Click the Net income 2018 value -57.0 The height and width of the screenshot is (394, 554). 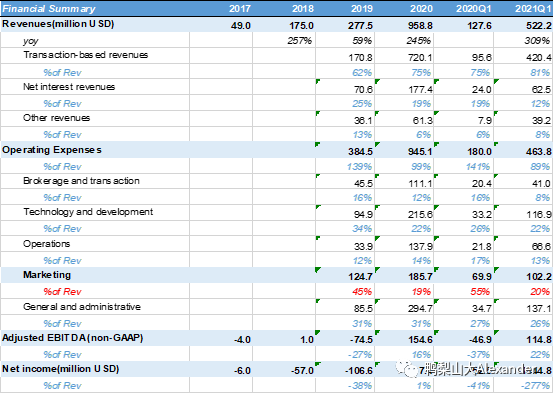pyautogui.click(x=302, y=371)
